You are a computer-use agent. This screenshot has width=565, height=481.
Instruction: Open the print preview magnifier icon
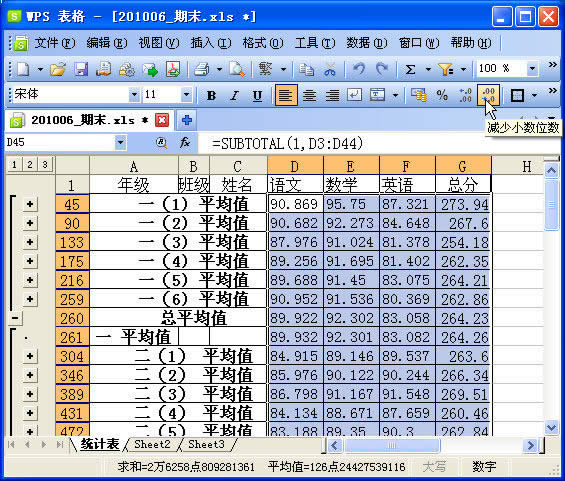click(237, 69)
